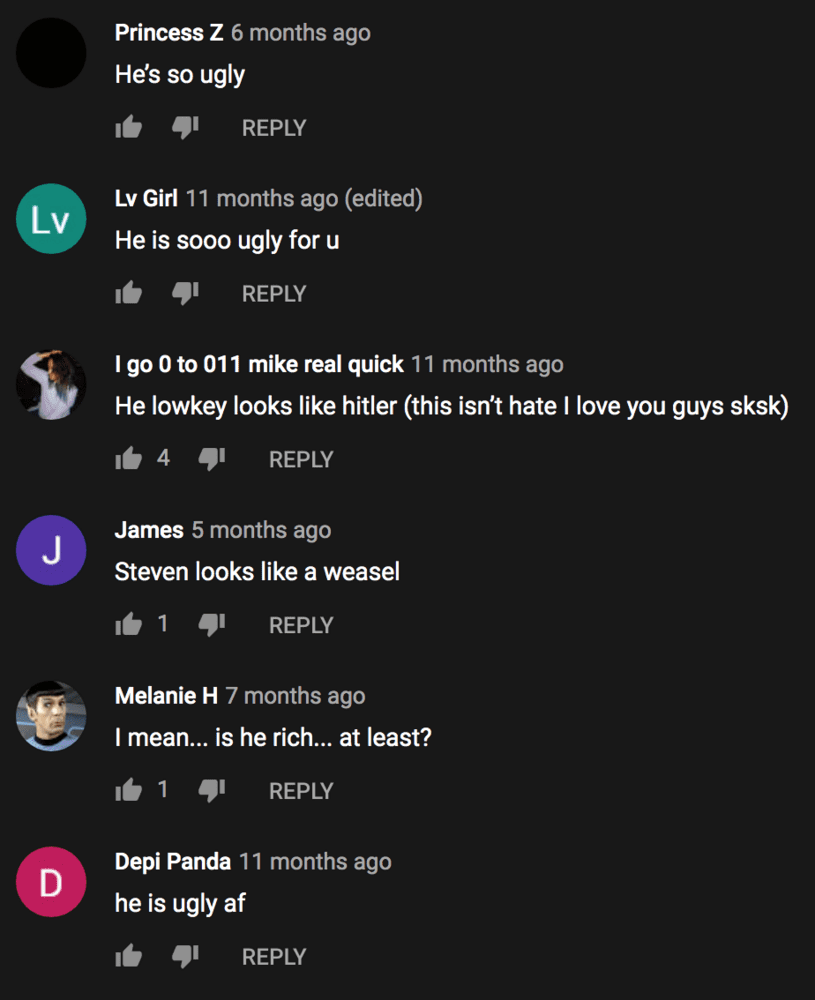Open the Spock avatar of Melanie H

(51, 716)
